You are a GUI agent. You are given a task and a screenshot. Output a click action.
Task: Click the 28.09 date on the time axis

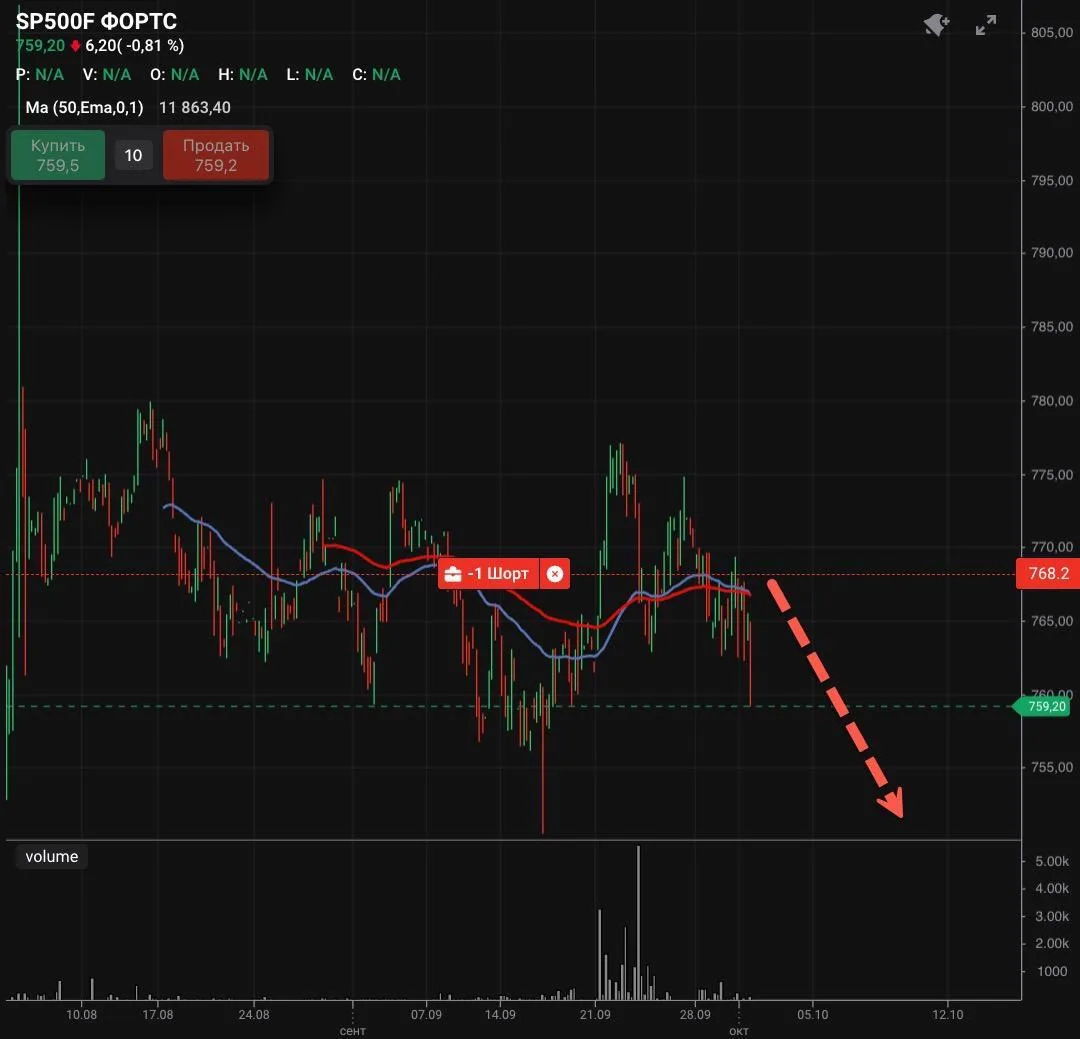(x=695, y=1014)
